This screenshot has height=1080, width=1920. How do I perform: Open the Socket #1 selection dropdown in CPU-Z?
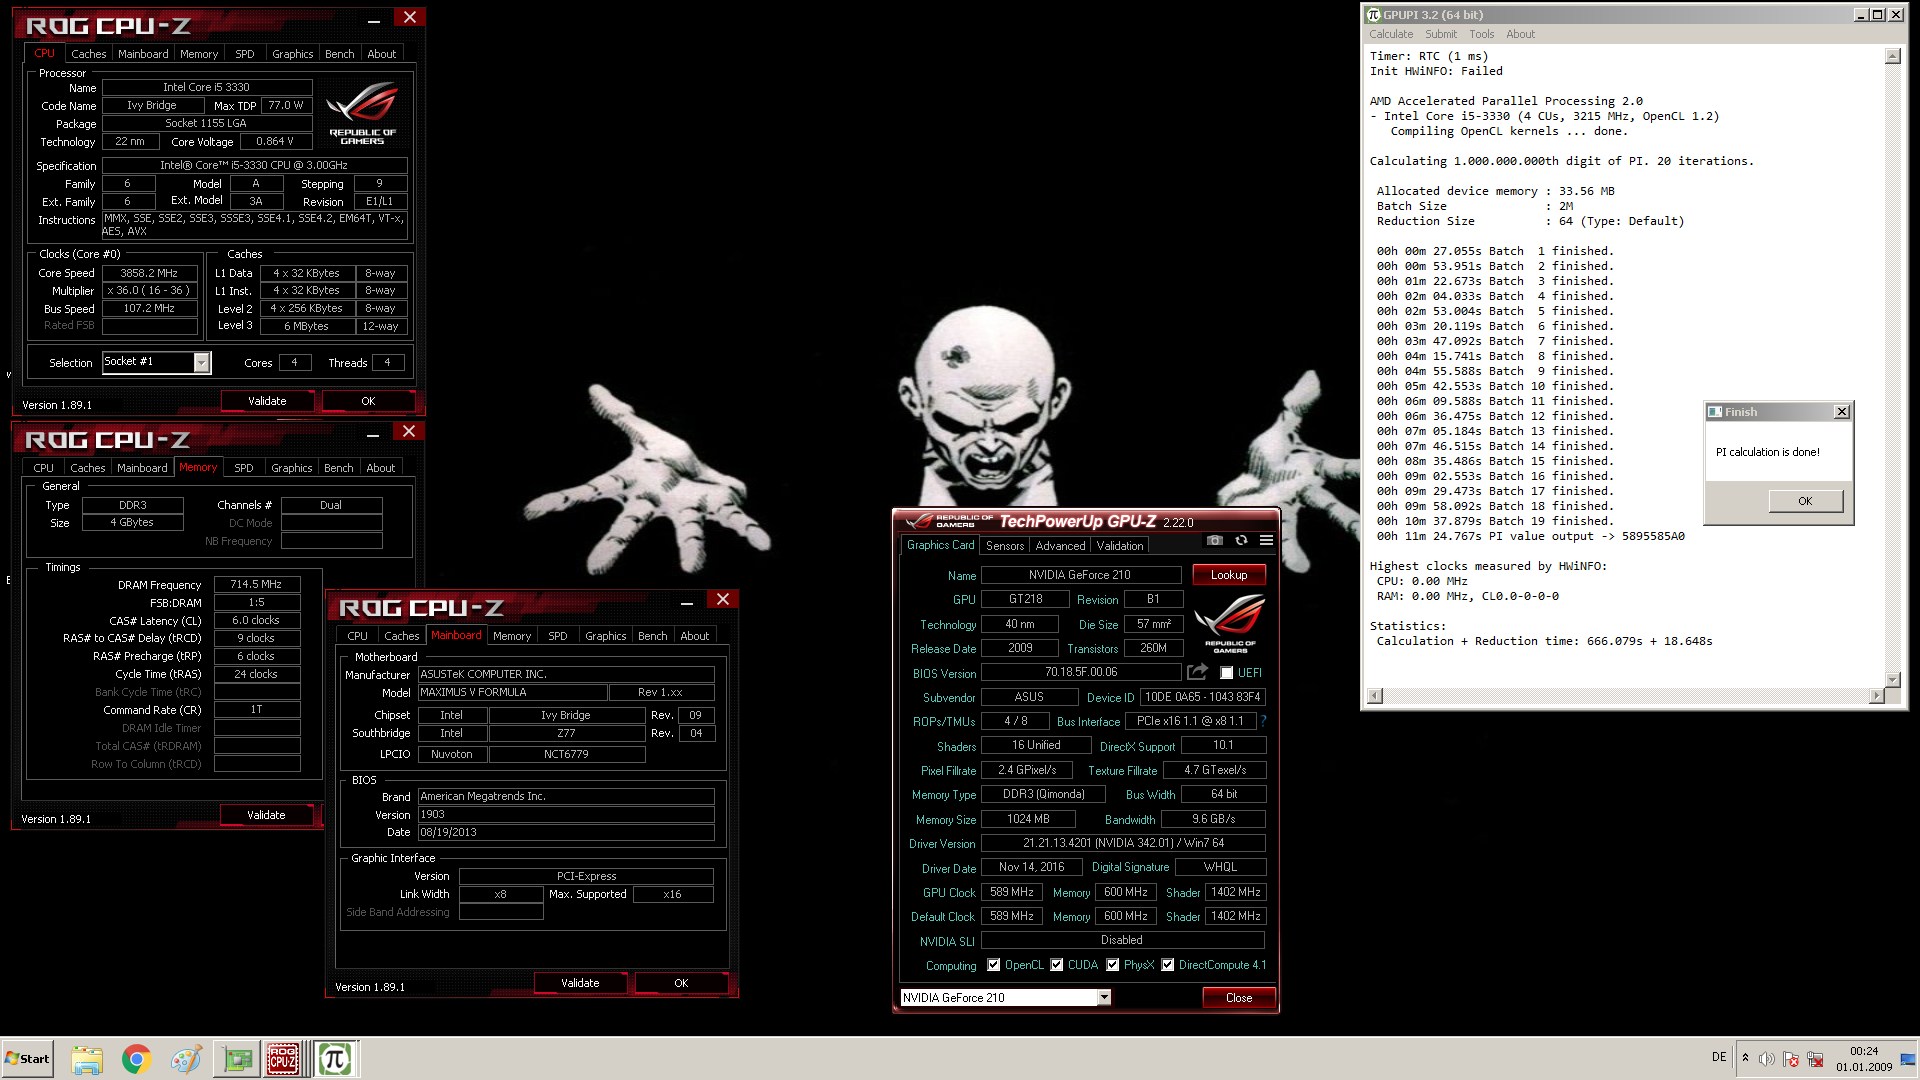click(202, 362)
